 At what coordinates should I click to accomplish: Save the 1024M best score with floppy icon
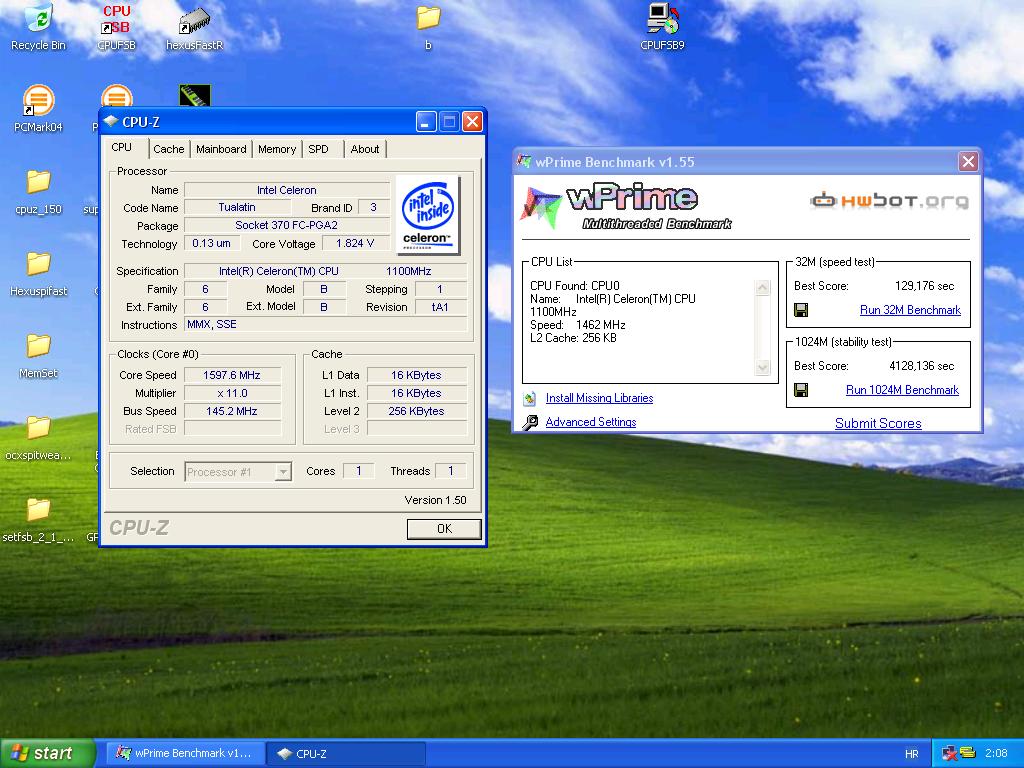[x=801, y=390]
